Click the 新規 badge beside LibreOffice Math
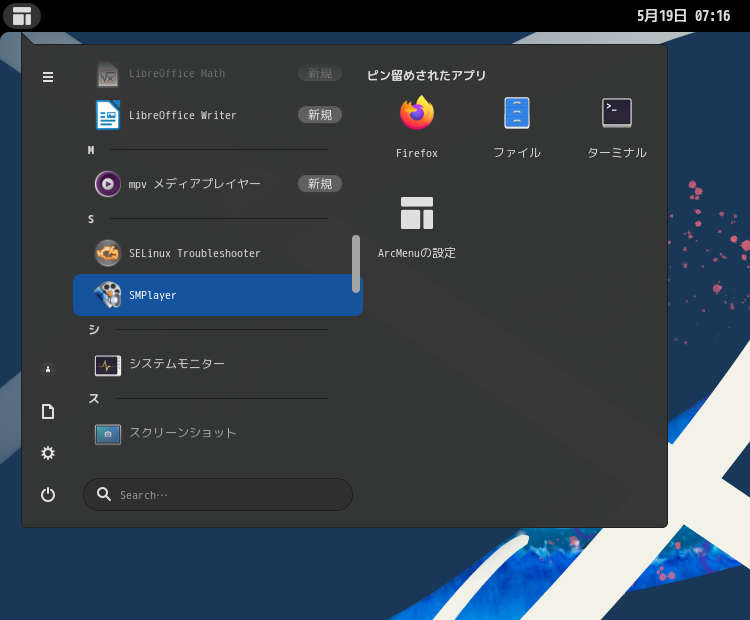This screenshot has width=750, height=620. pos(320,73)
